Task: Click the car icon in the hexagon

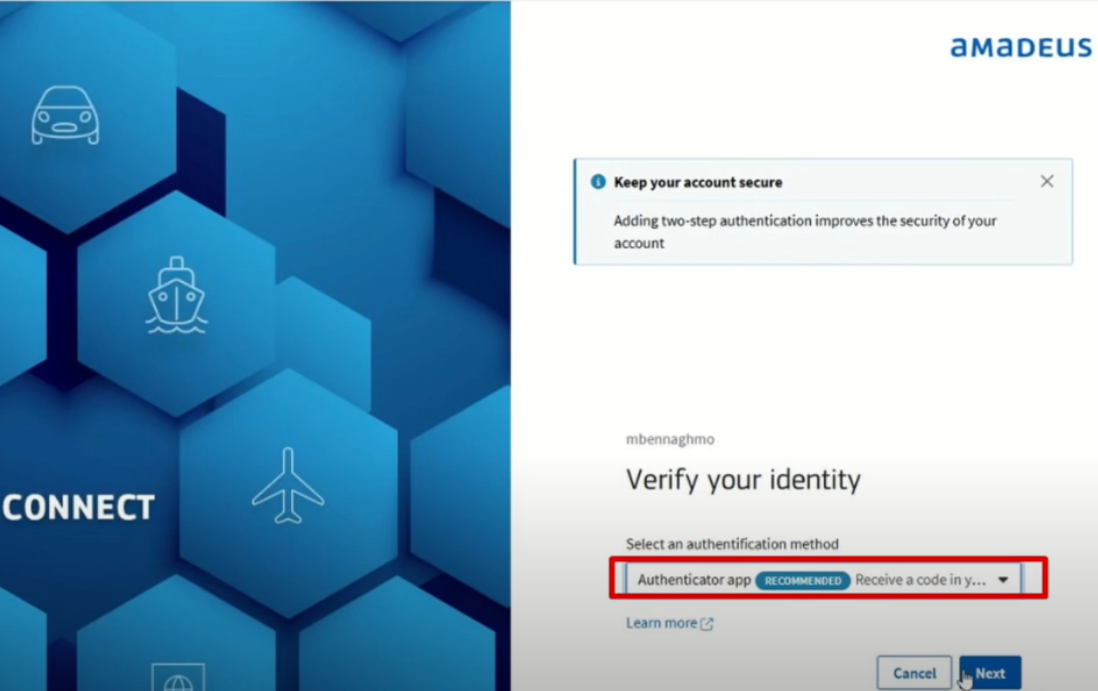Action: tap(65, 116)
